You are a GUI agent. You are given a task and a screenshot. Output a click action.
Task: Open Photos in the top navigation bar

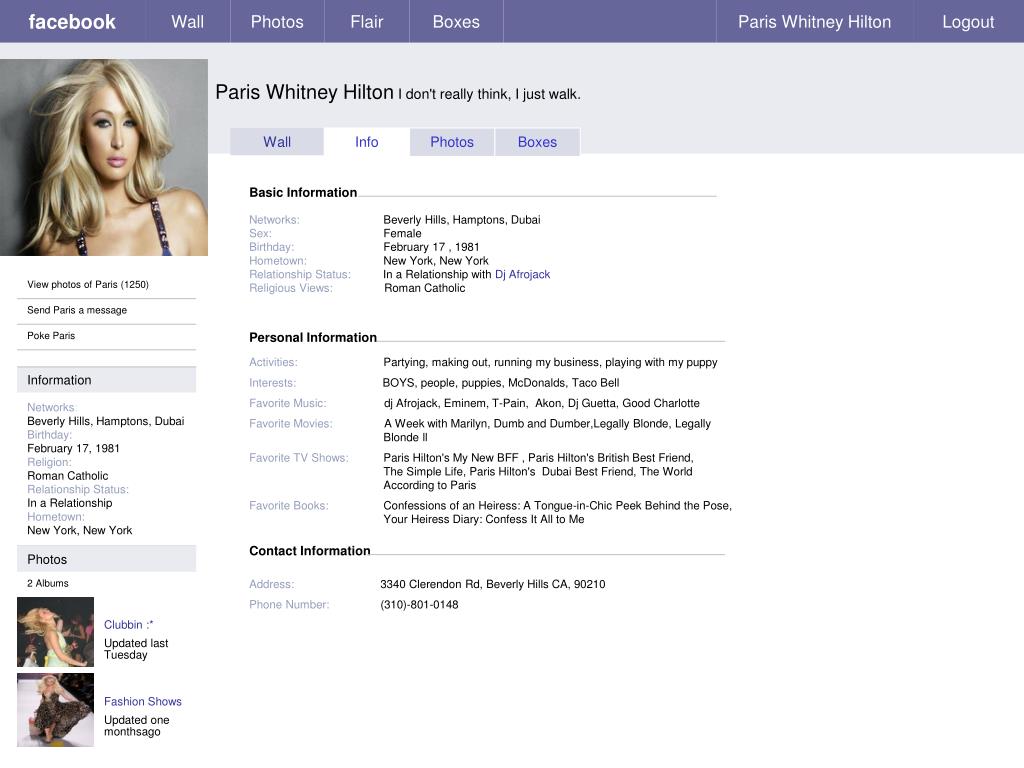point(277,22)
